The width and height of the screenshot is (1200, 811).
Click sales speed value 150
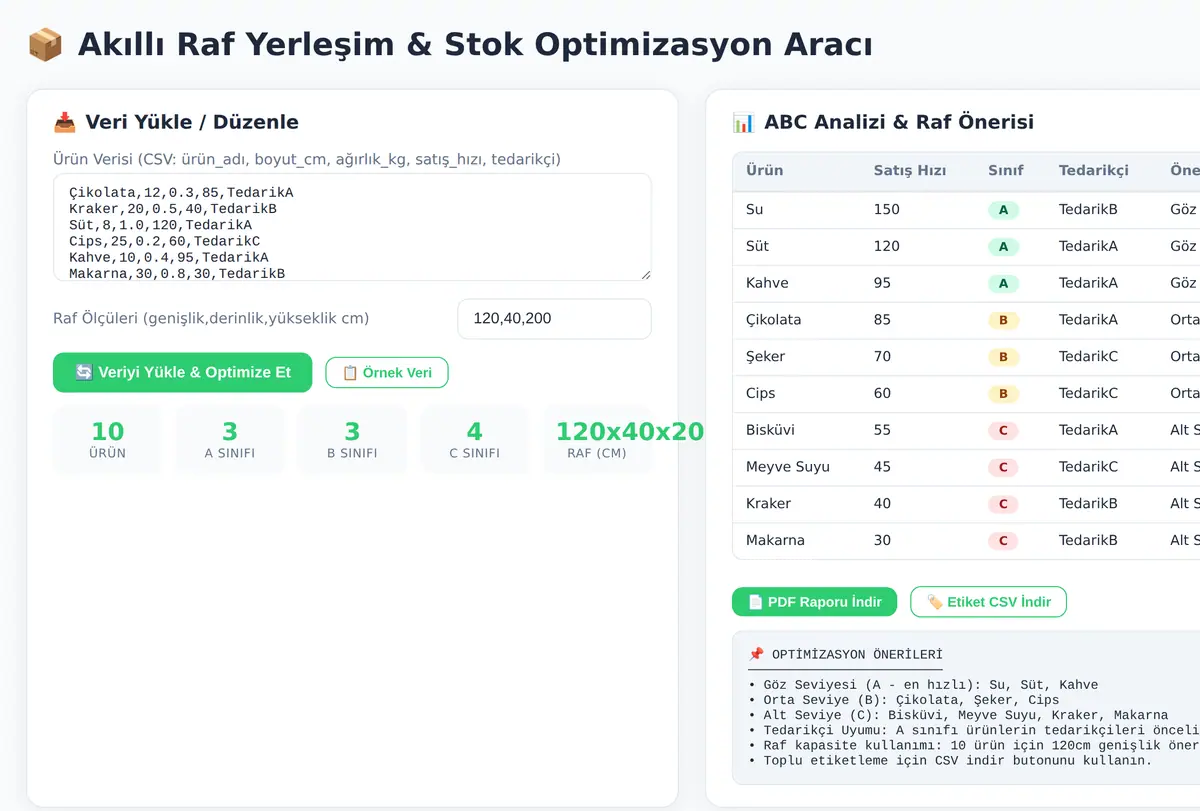pos(886,210)
